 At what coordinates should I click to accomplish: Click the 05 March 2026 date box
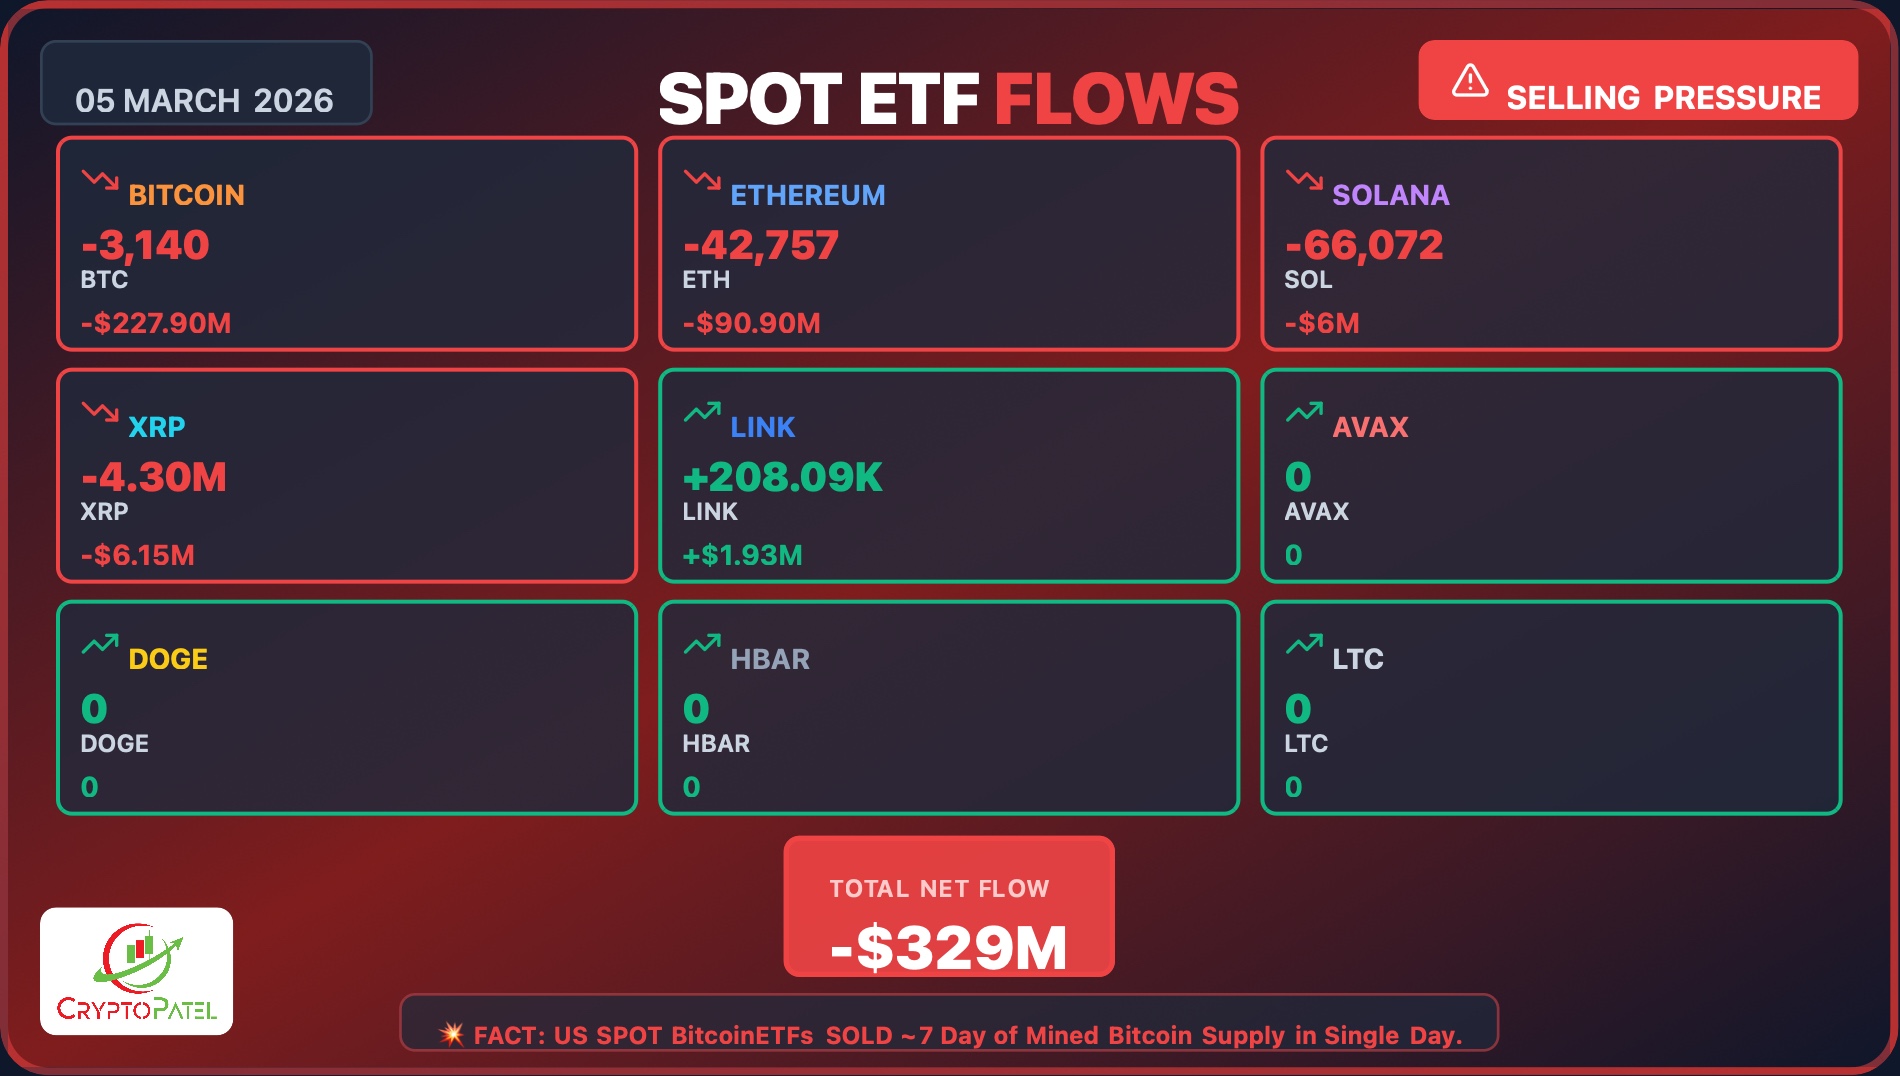point(205,84)
